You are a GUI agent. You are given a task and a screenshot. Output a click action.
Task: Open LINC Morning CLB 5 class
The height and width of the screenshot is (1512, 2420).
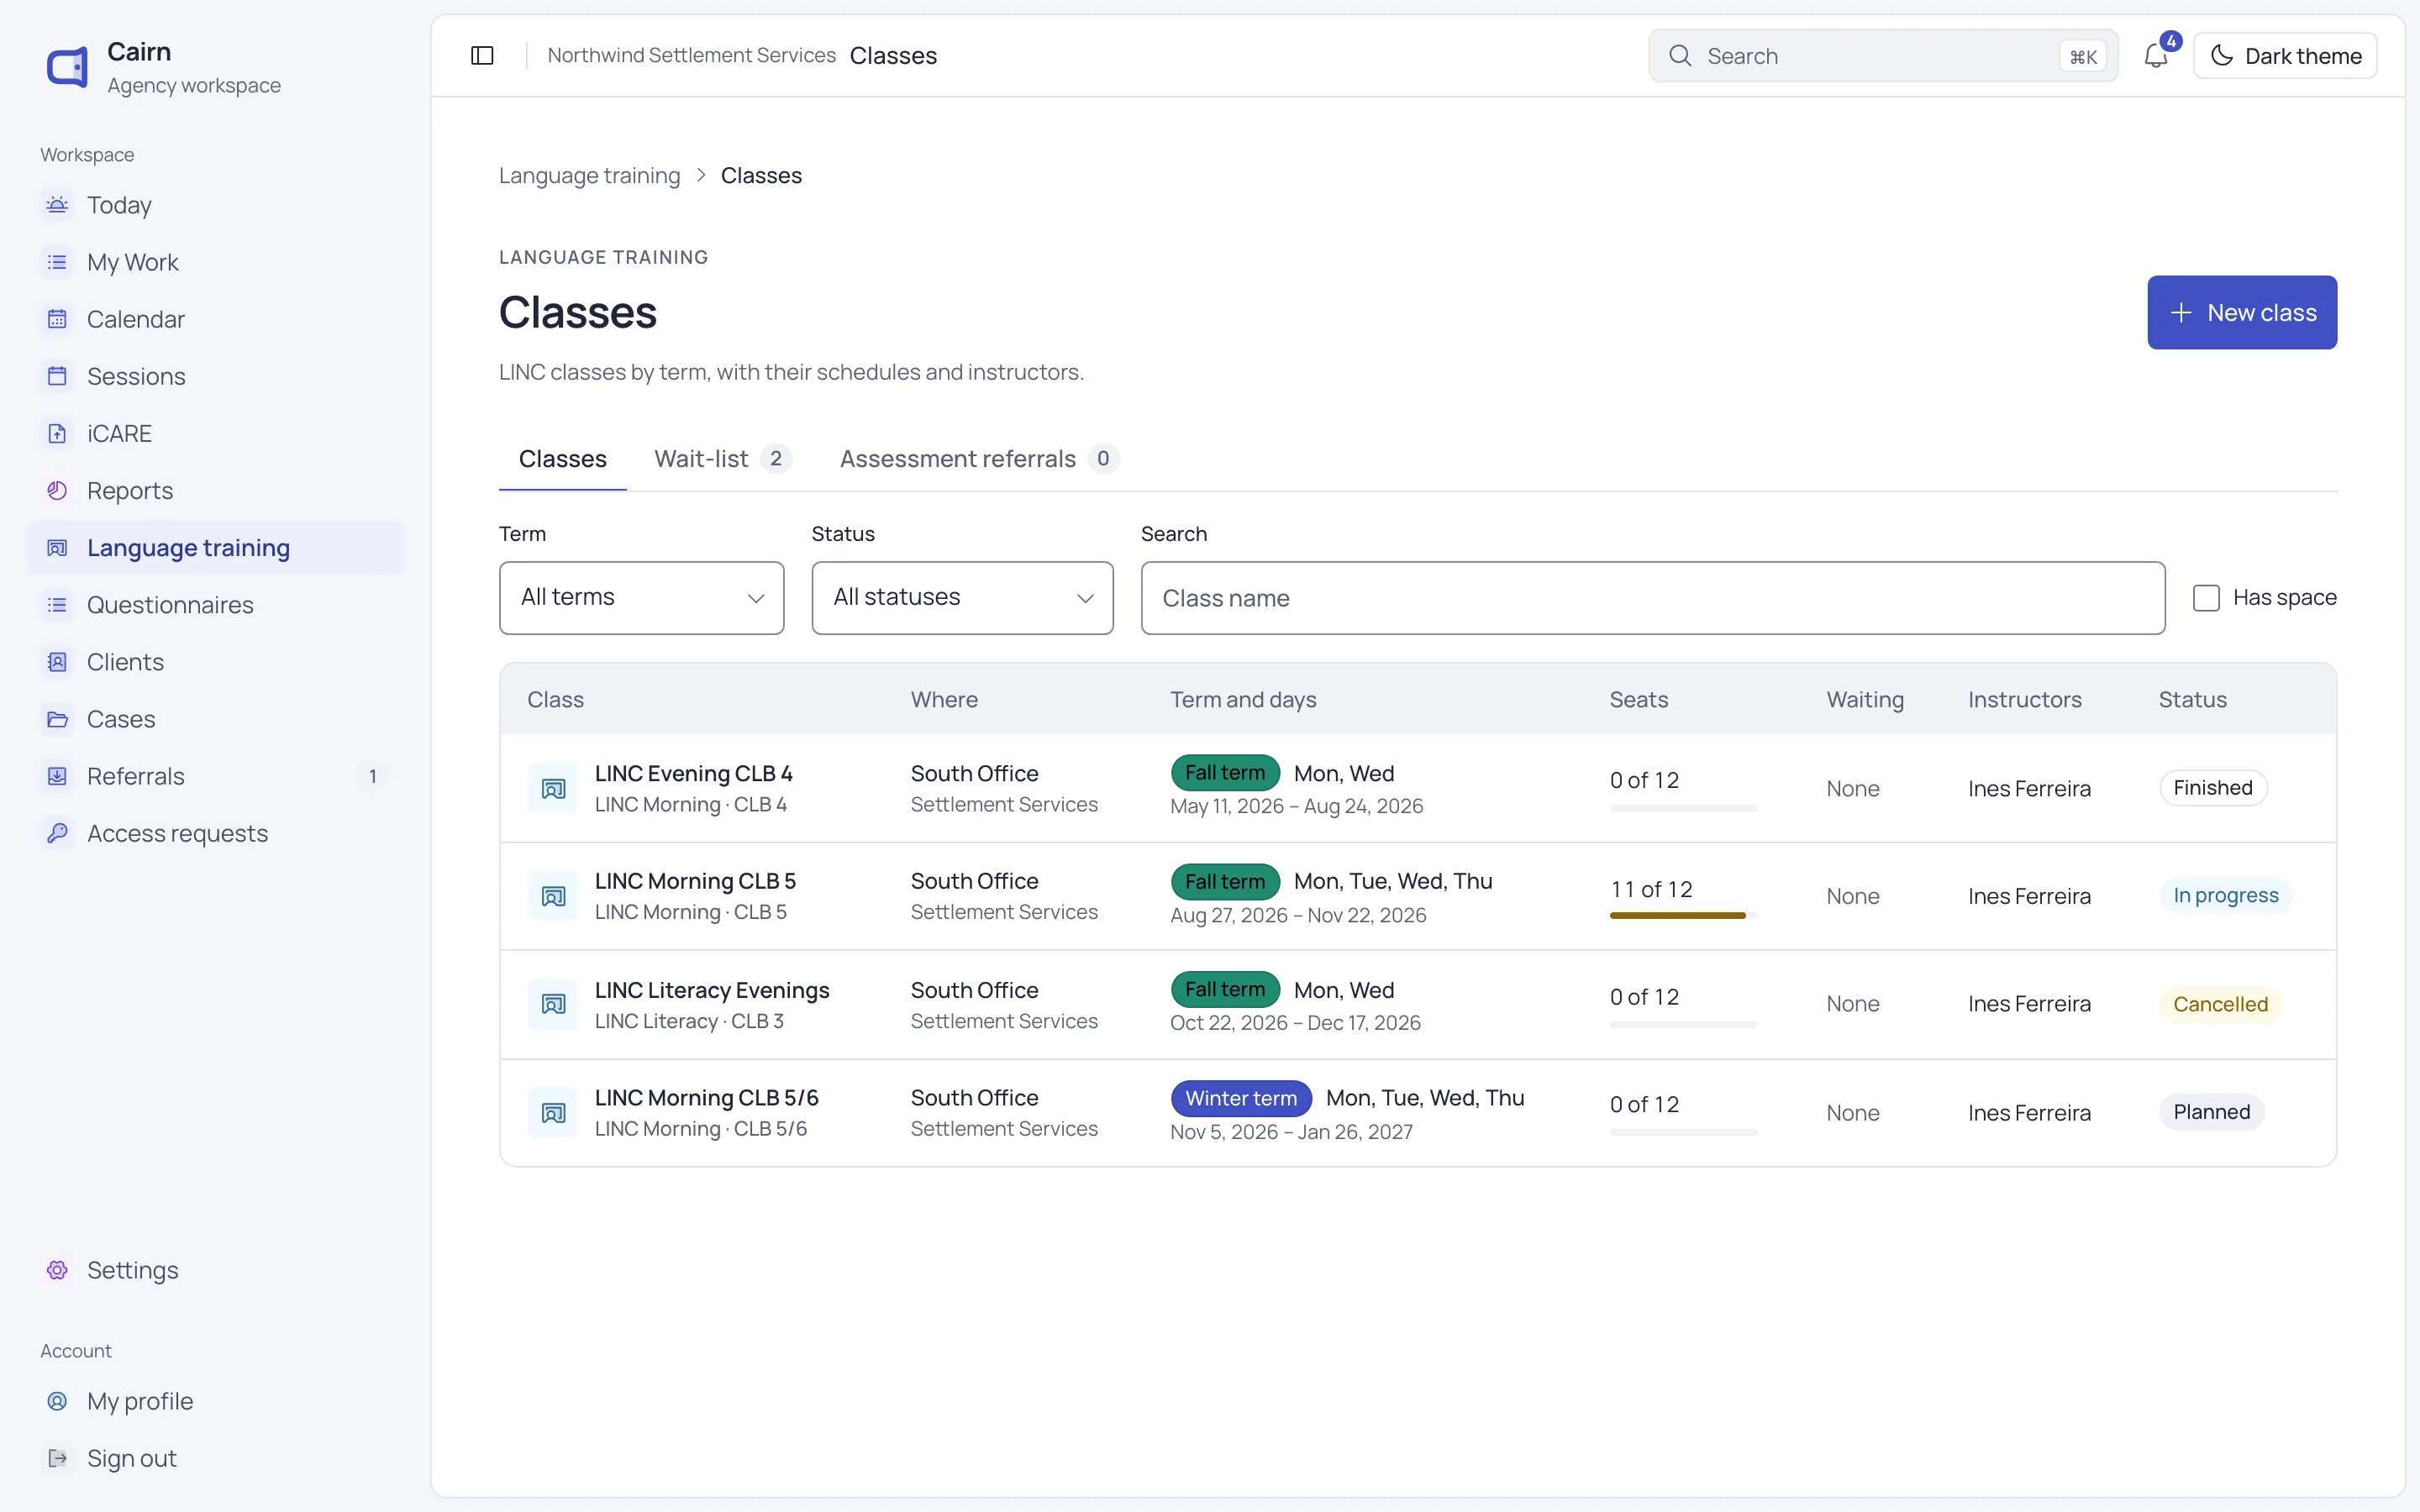(695, 881)
